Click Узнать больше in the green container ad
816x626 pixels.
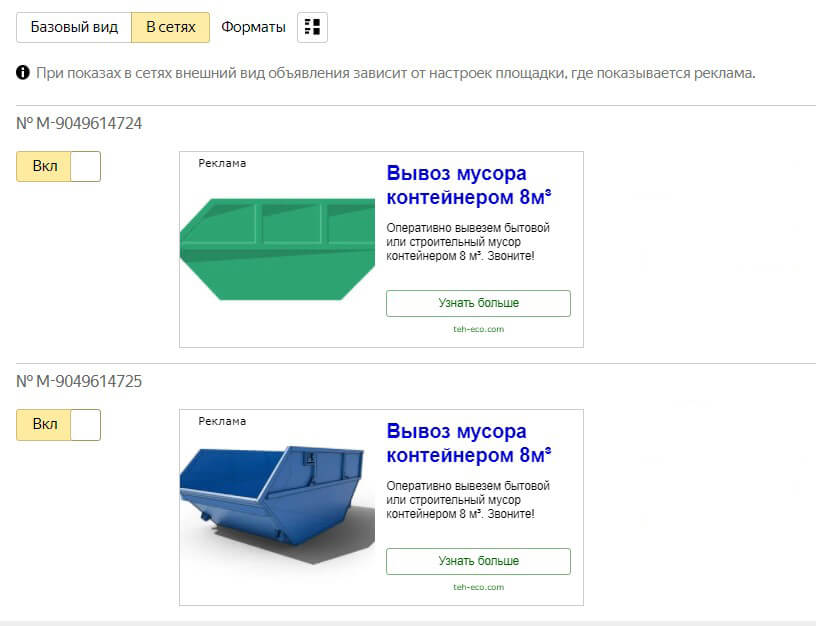point(478,303)
